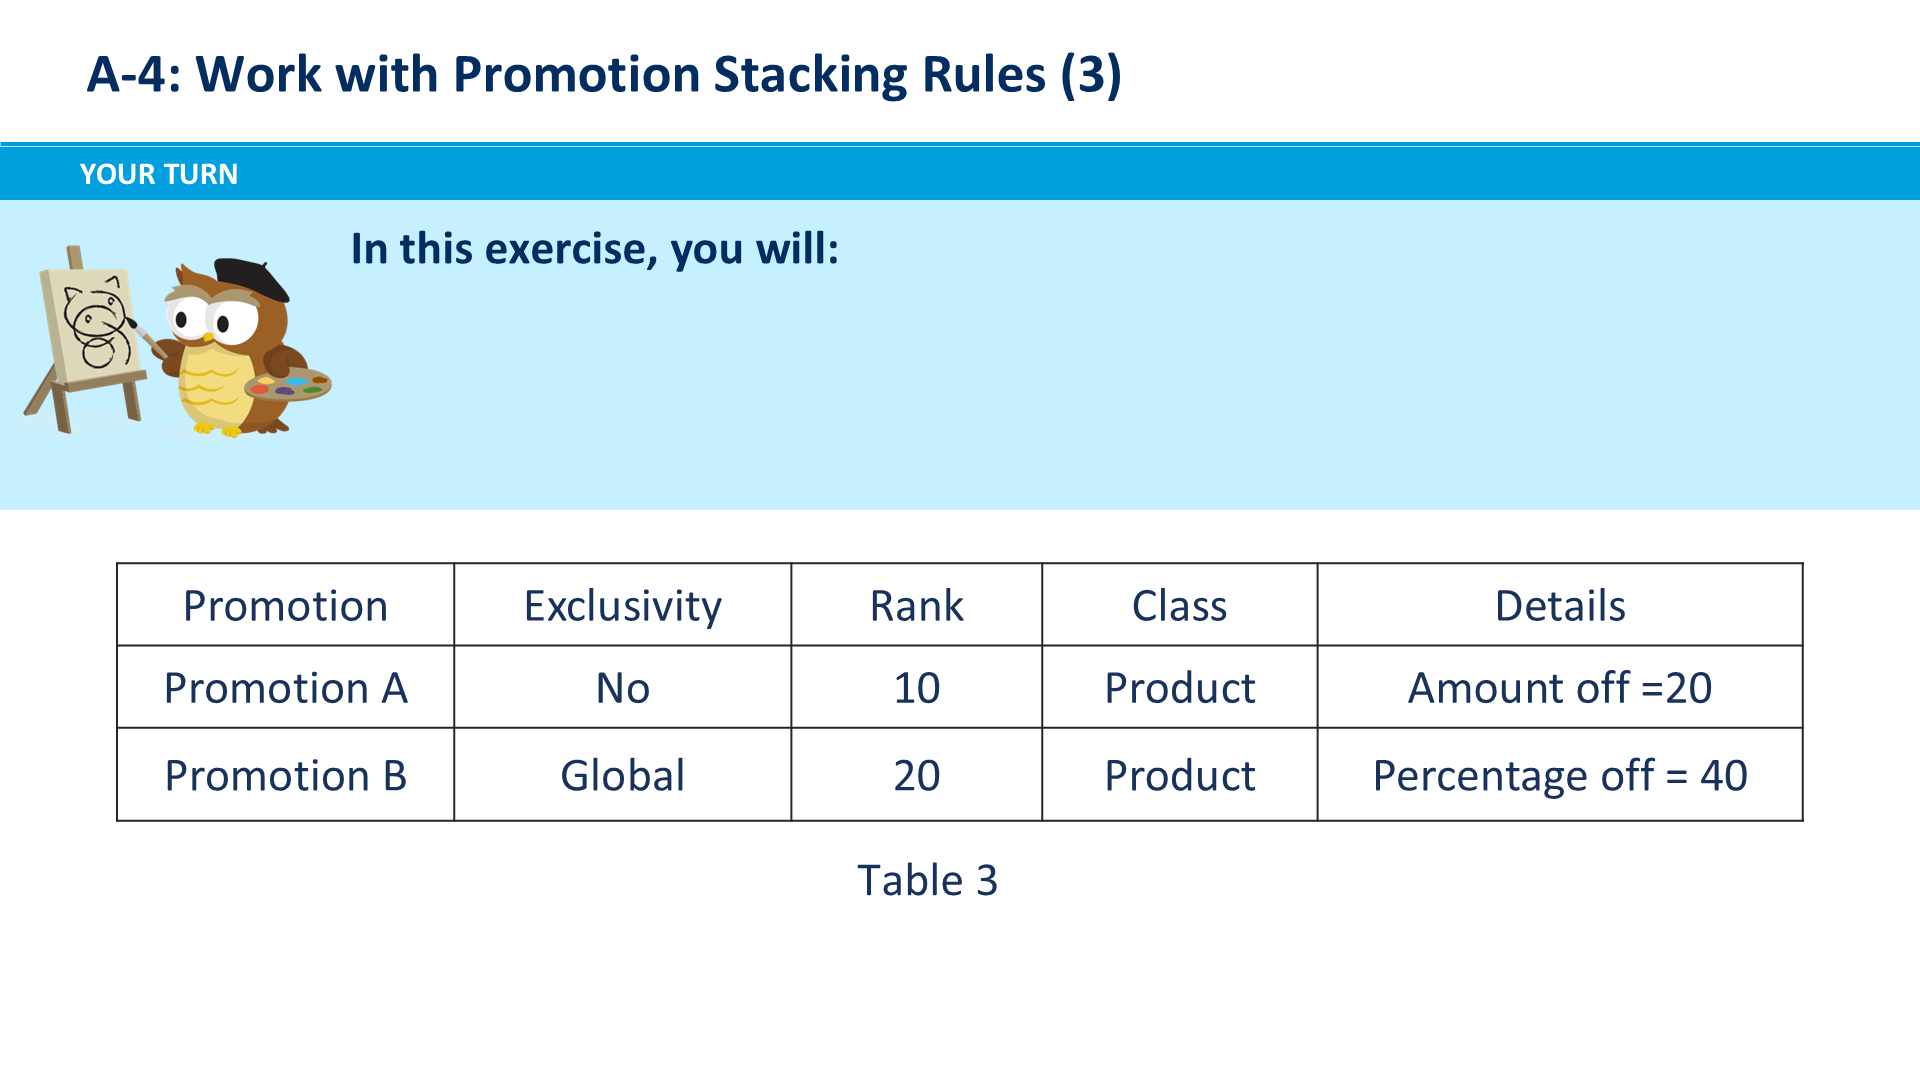The width and height of the screenshot is (1920, 1080).
Task: Select the slide title heading text
Action: [604, 75]
